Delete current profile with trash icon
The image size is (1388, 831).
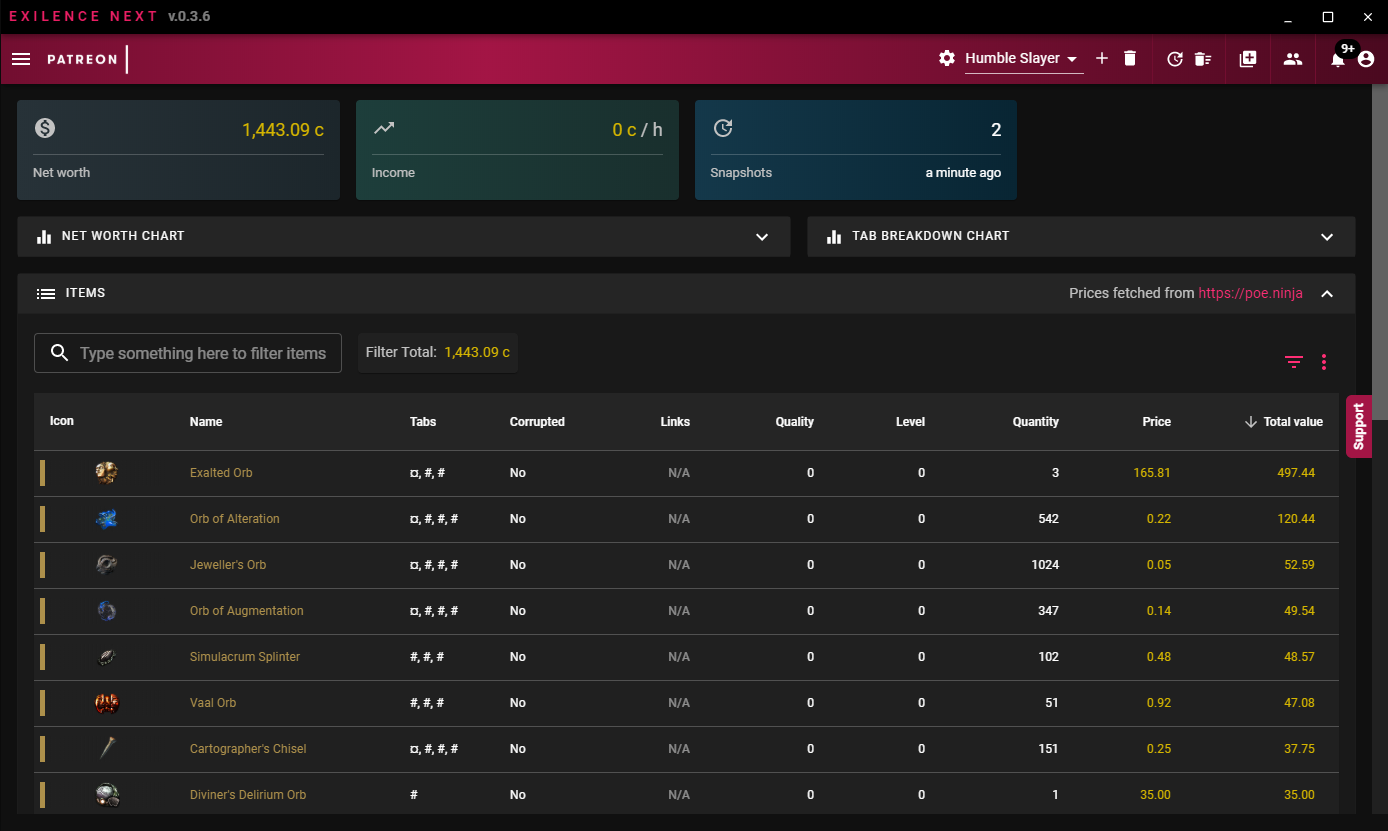[1130, 58]
